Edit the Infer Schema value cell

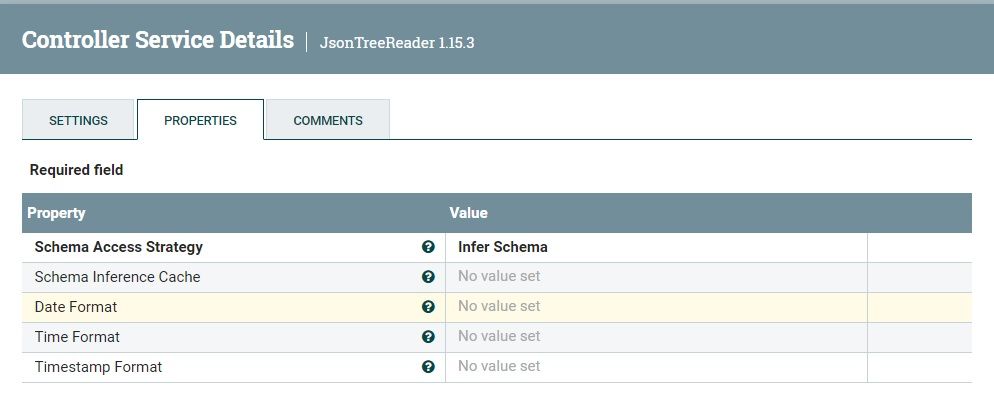pos(656,247)
